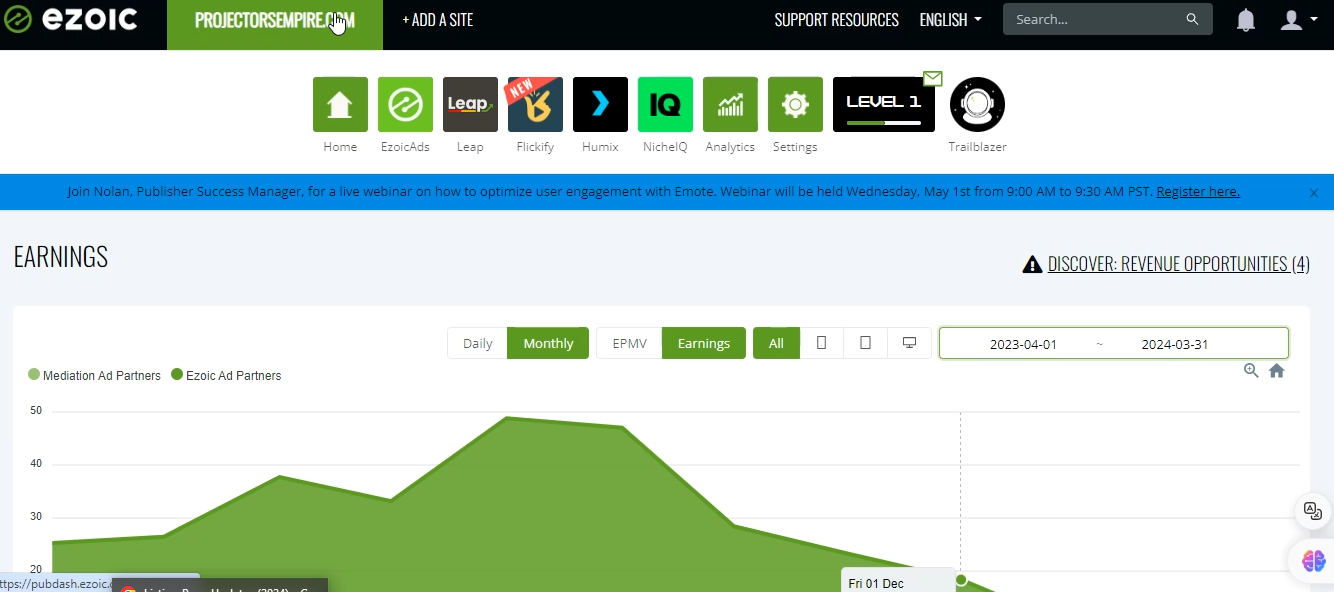Select the All devices filter
This screenshot has height=592, width=1334.
coord(776,343)
